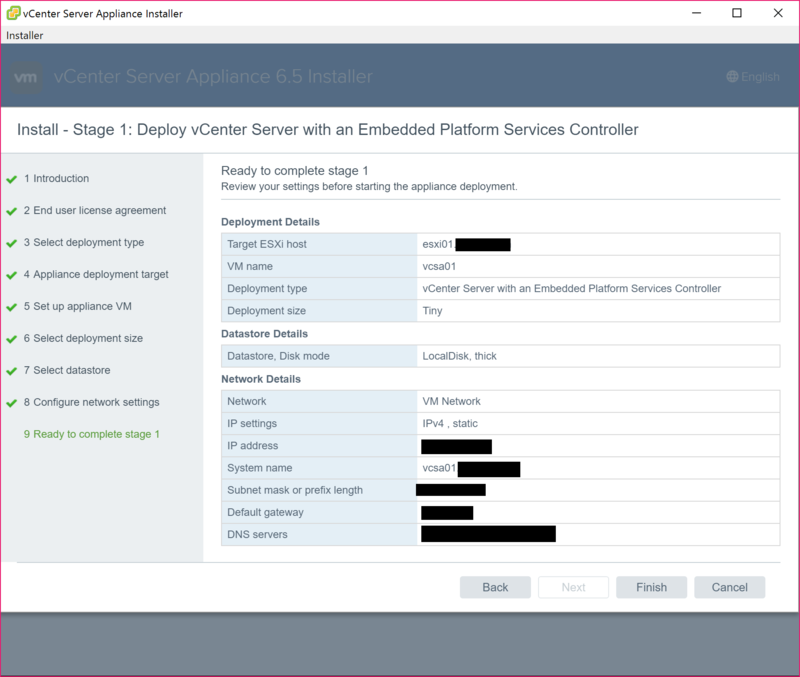Click the System name label
The width and height of the screenshot is (800, 677).
(260, 468)
